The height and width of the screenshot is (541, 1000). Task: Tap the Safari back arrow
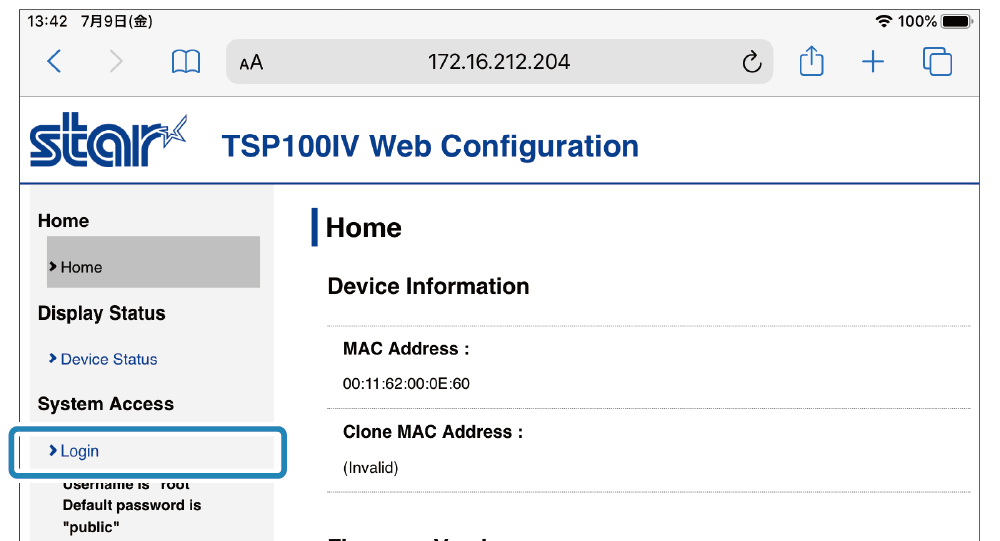[x=55, y=62]
